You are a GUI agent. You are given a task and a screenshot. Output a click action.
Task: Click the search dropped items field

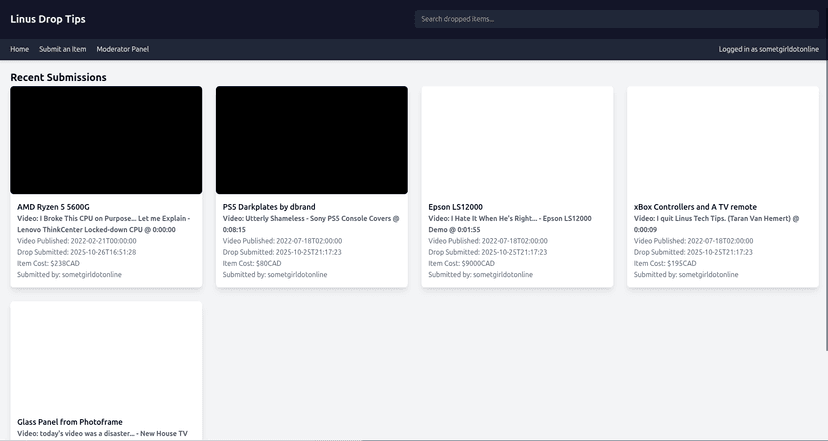coord(616,19)
